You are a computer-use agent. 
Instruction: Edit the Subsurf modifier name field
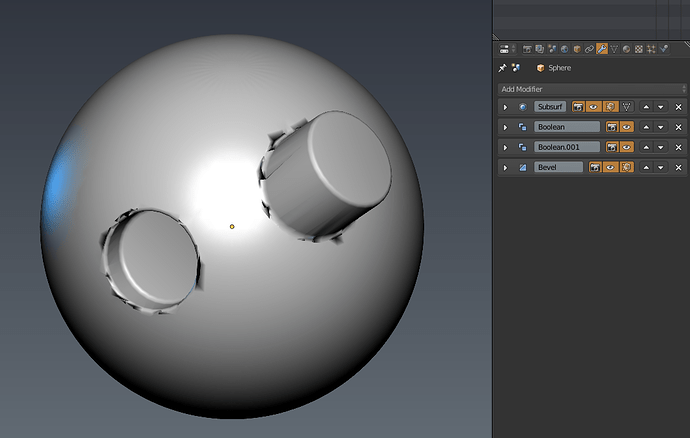pos(550,107)
